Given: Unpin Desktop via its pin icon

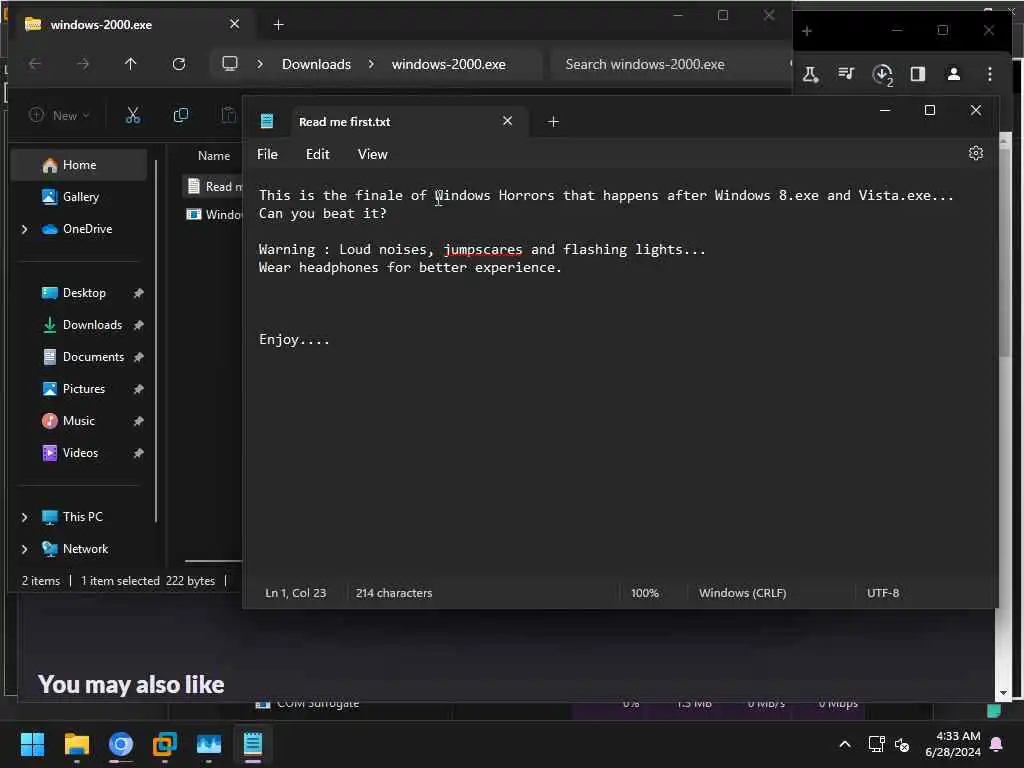Looking at the screenshot, I should point(138,293).
